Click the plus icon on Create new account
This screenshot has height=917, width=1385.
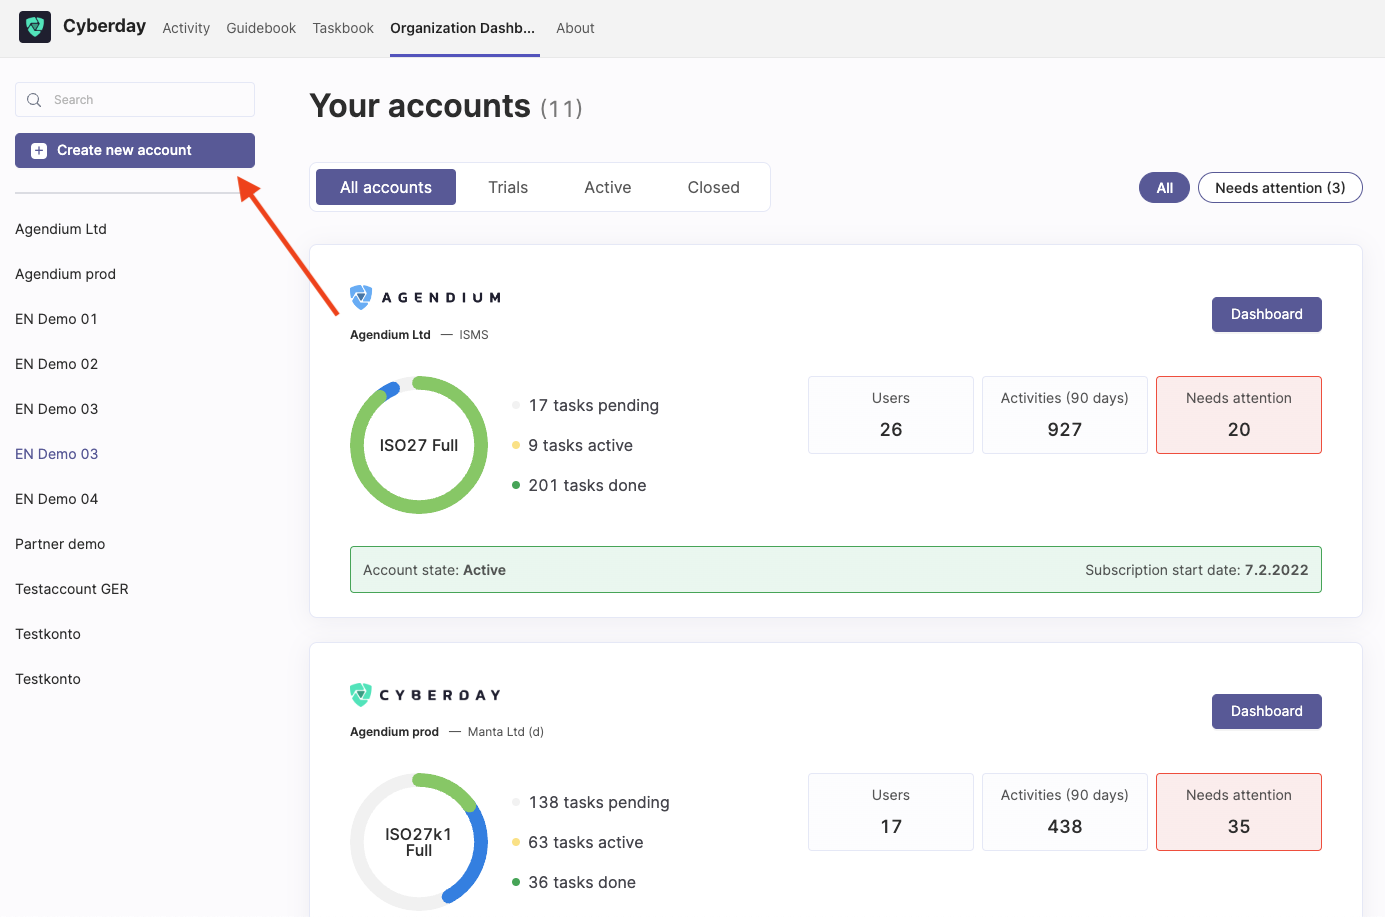39,151
